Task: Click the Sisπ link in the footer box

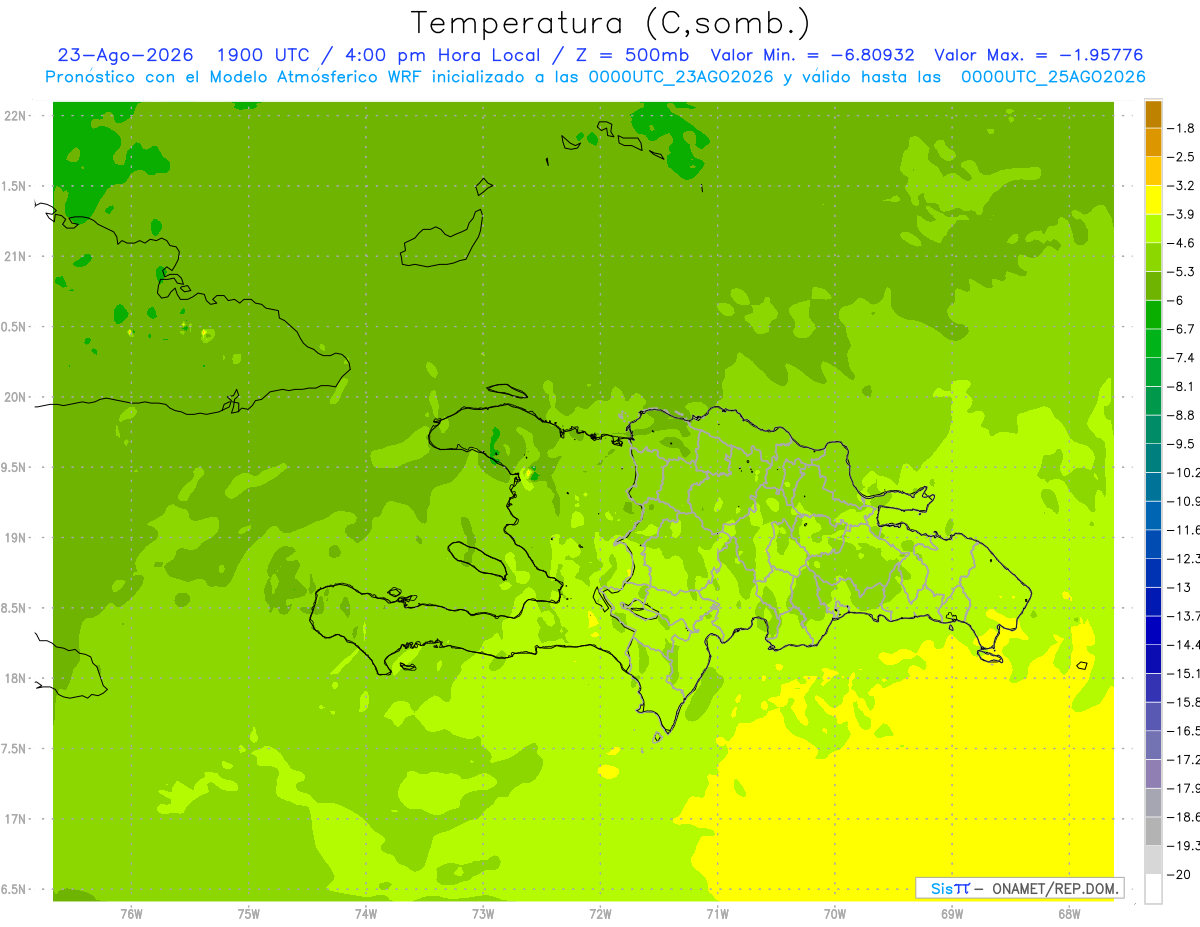Action: pyautogui.click(x=949, y=888)
